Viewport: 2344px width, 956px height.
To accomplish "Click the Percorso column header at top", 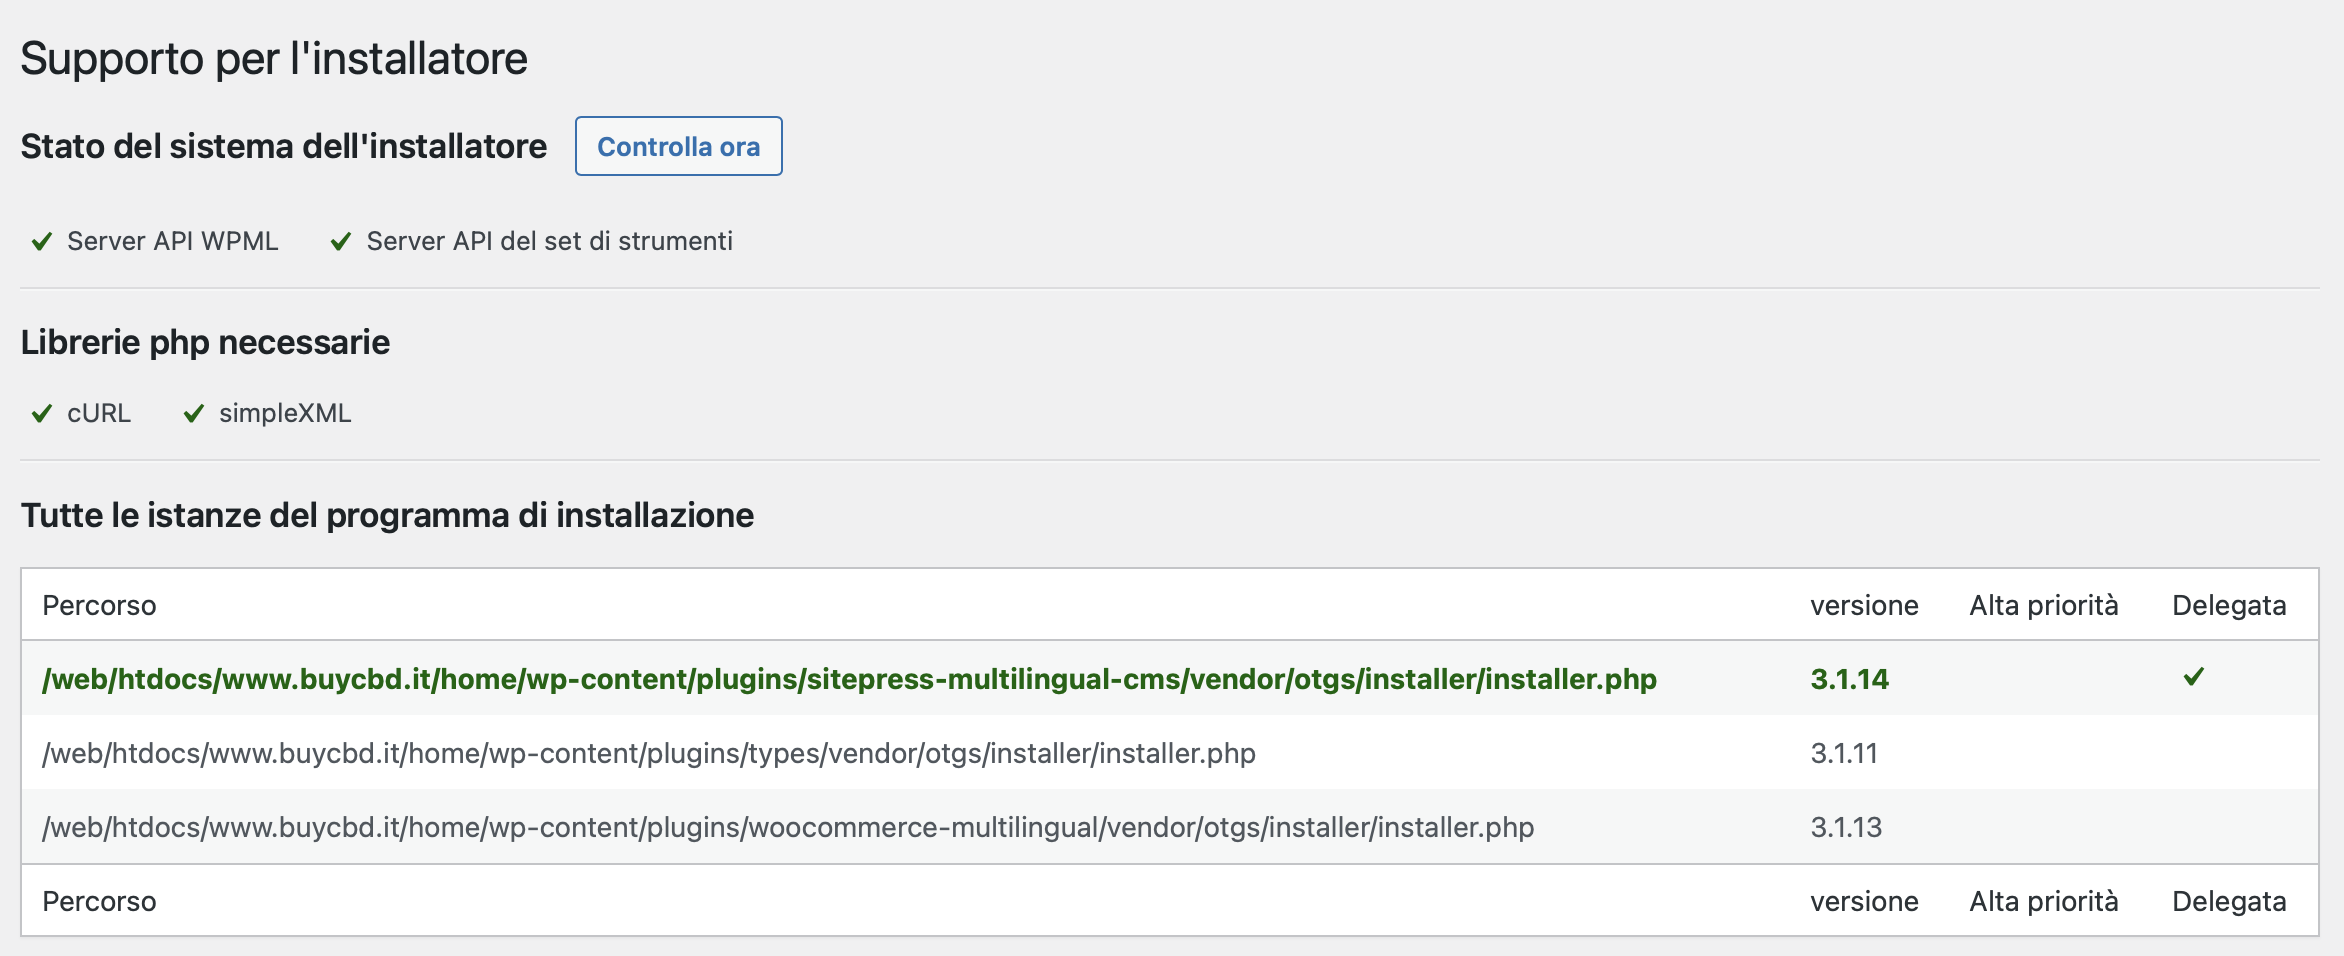I will (x=99, y=605).
